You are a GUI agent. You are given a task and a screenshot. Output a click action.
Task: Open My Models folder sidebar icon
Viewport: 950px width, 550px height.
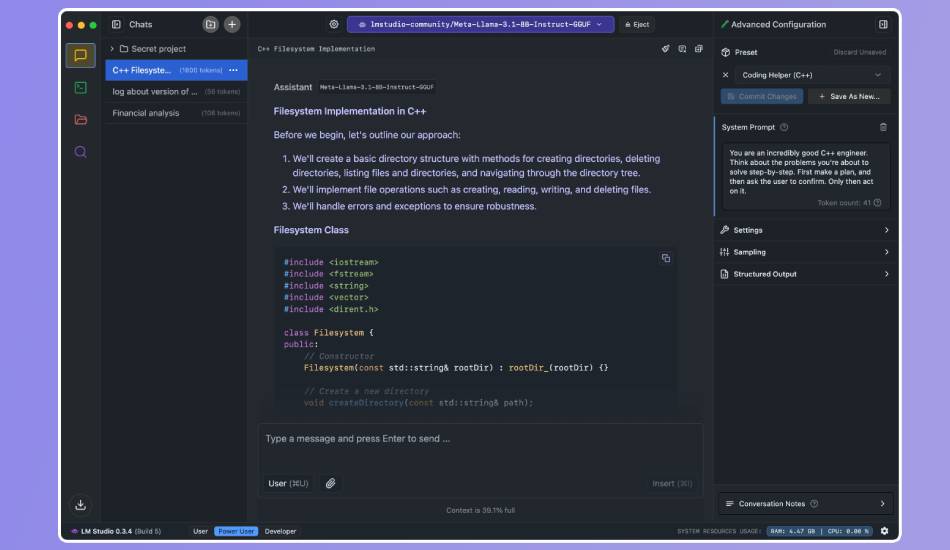80,120
